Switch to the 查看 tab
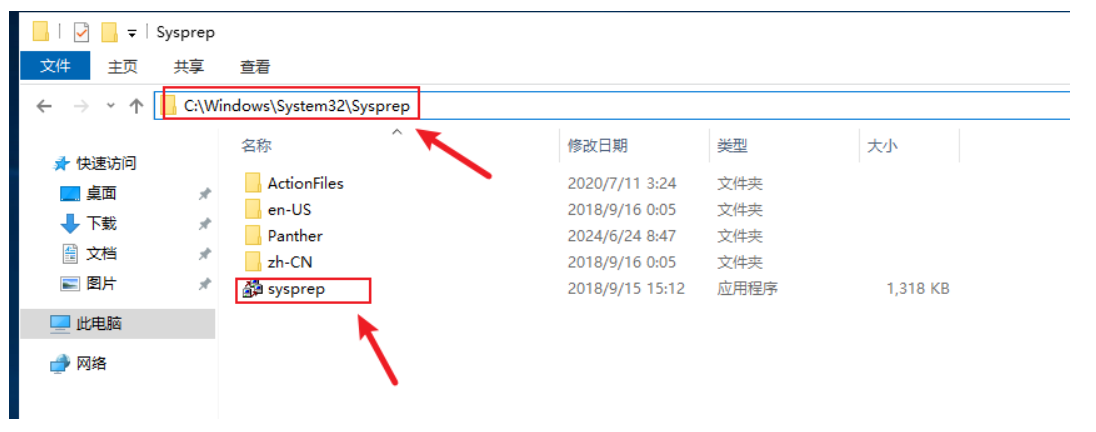Screen dimensions: 1096x432 (x=255, y=66)
